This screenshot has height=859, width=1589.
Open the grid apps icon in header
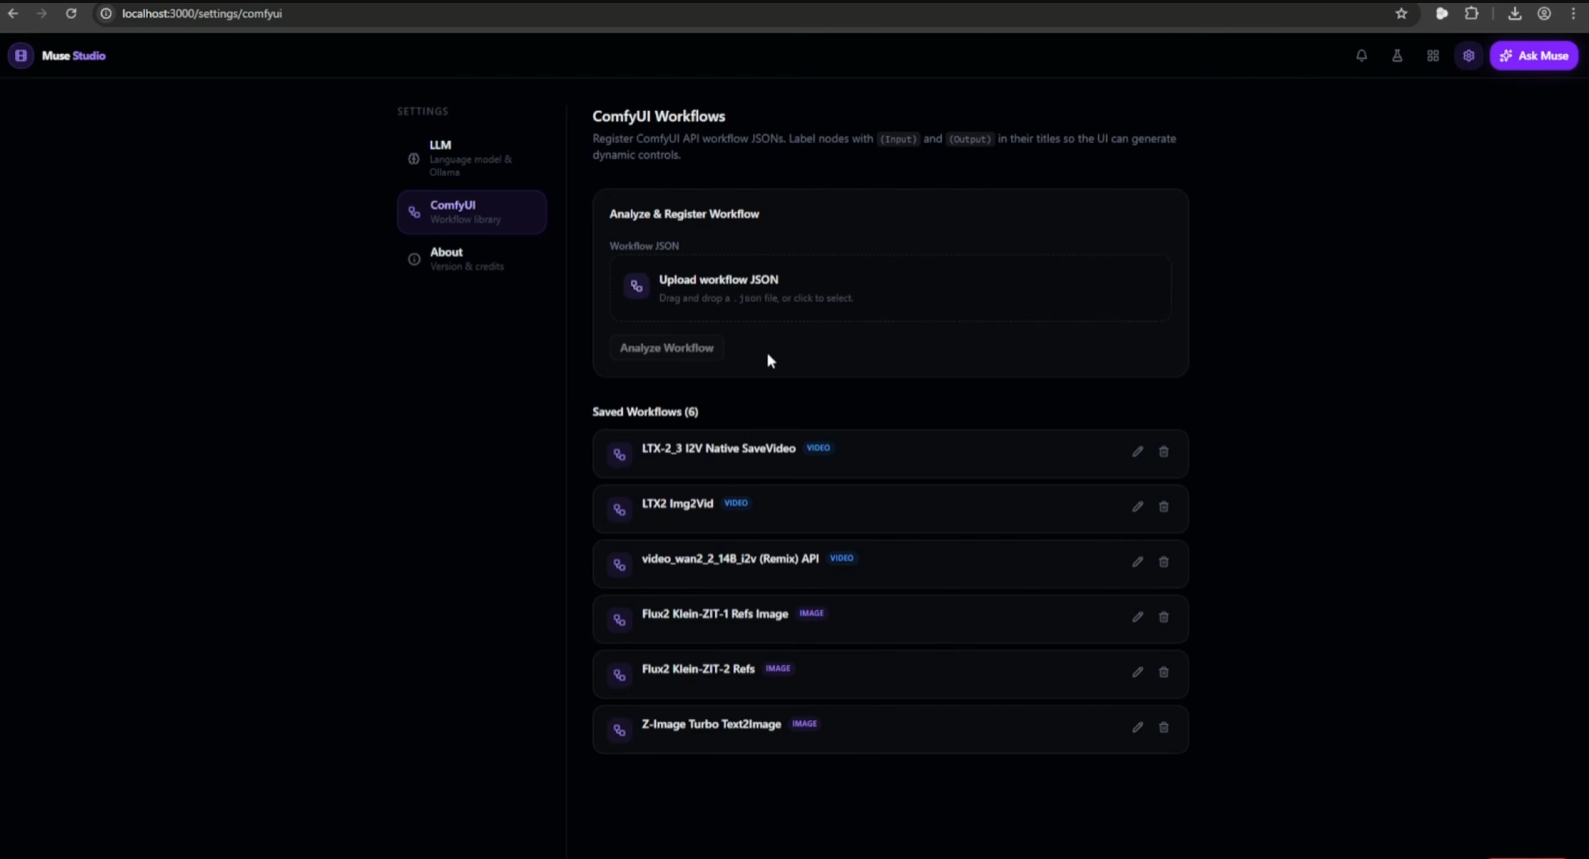(1433, 56)
